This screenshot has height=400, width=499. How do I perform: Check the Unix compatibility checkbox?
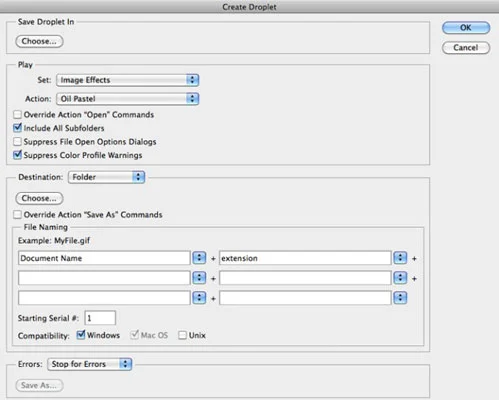click(x=182, y=335)
